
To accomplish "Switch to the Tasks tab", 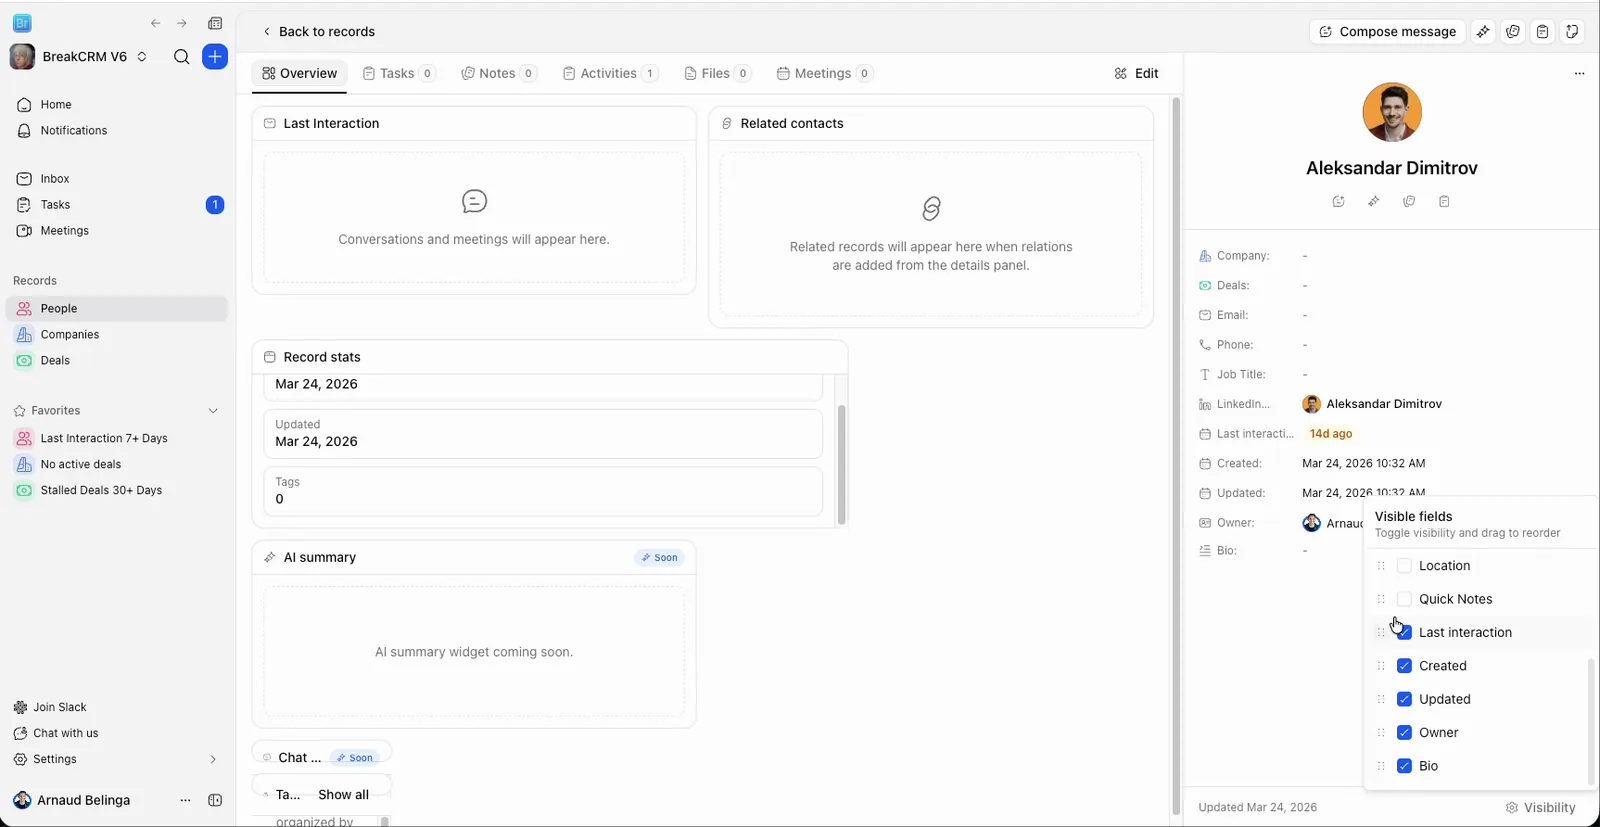I will 398,73.
